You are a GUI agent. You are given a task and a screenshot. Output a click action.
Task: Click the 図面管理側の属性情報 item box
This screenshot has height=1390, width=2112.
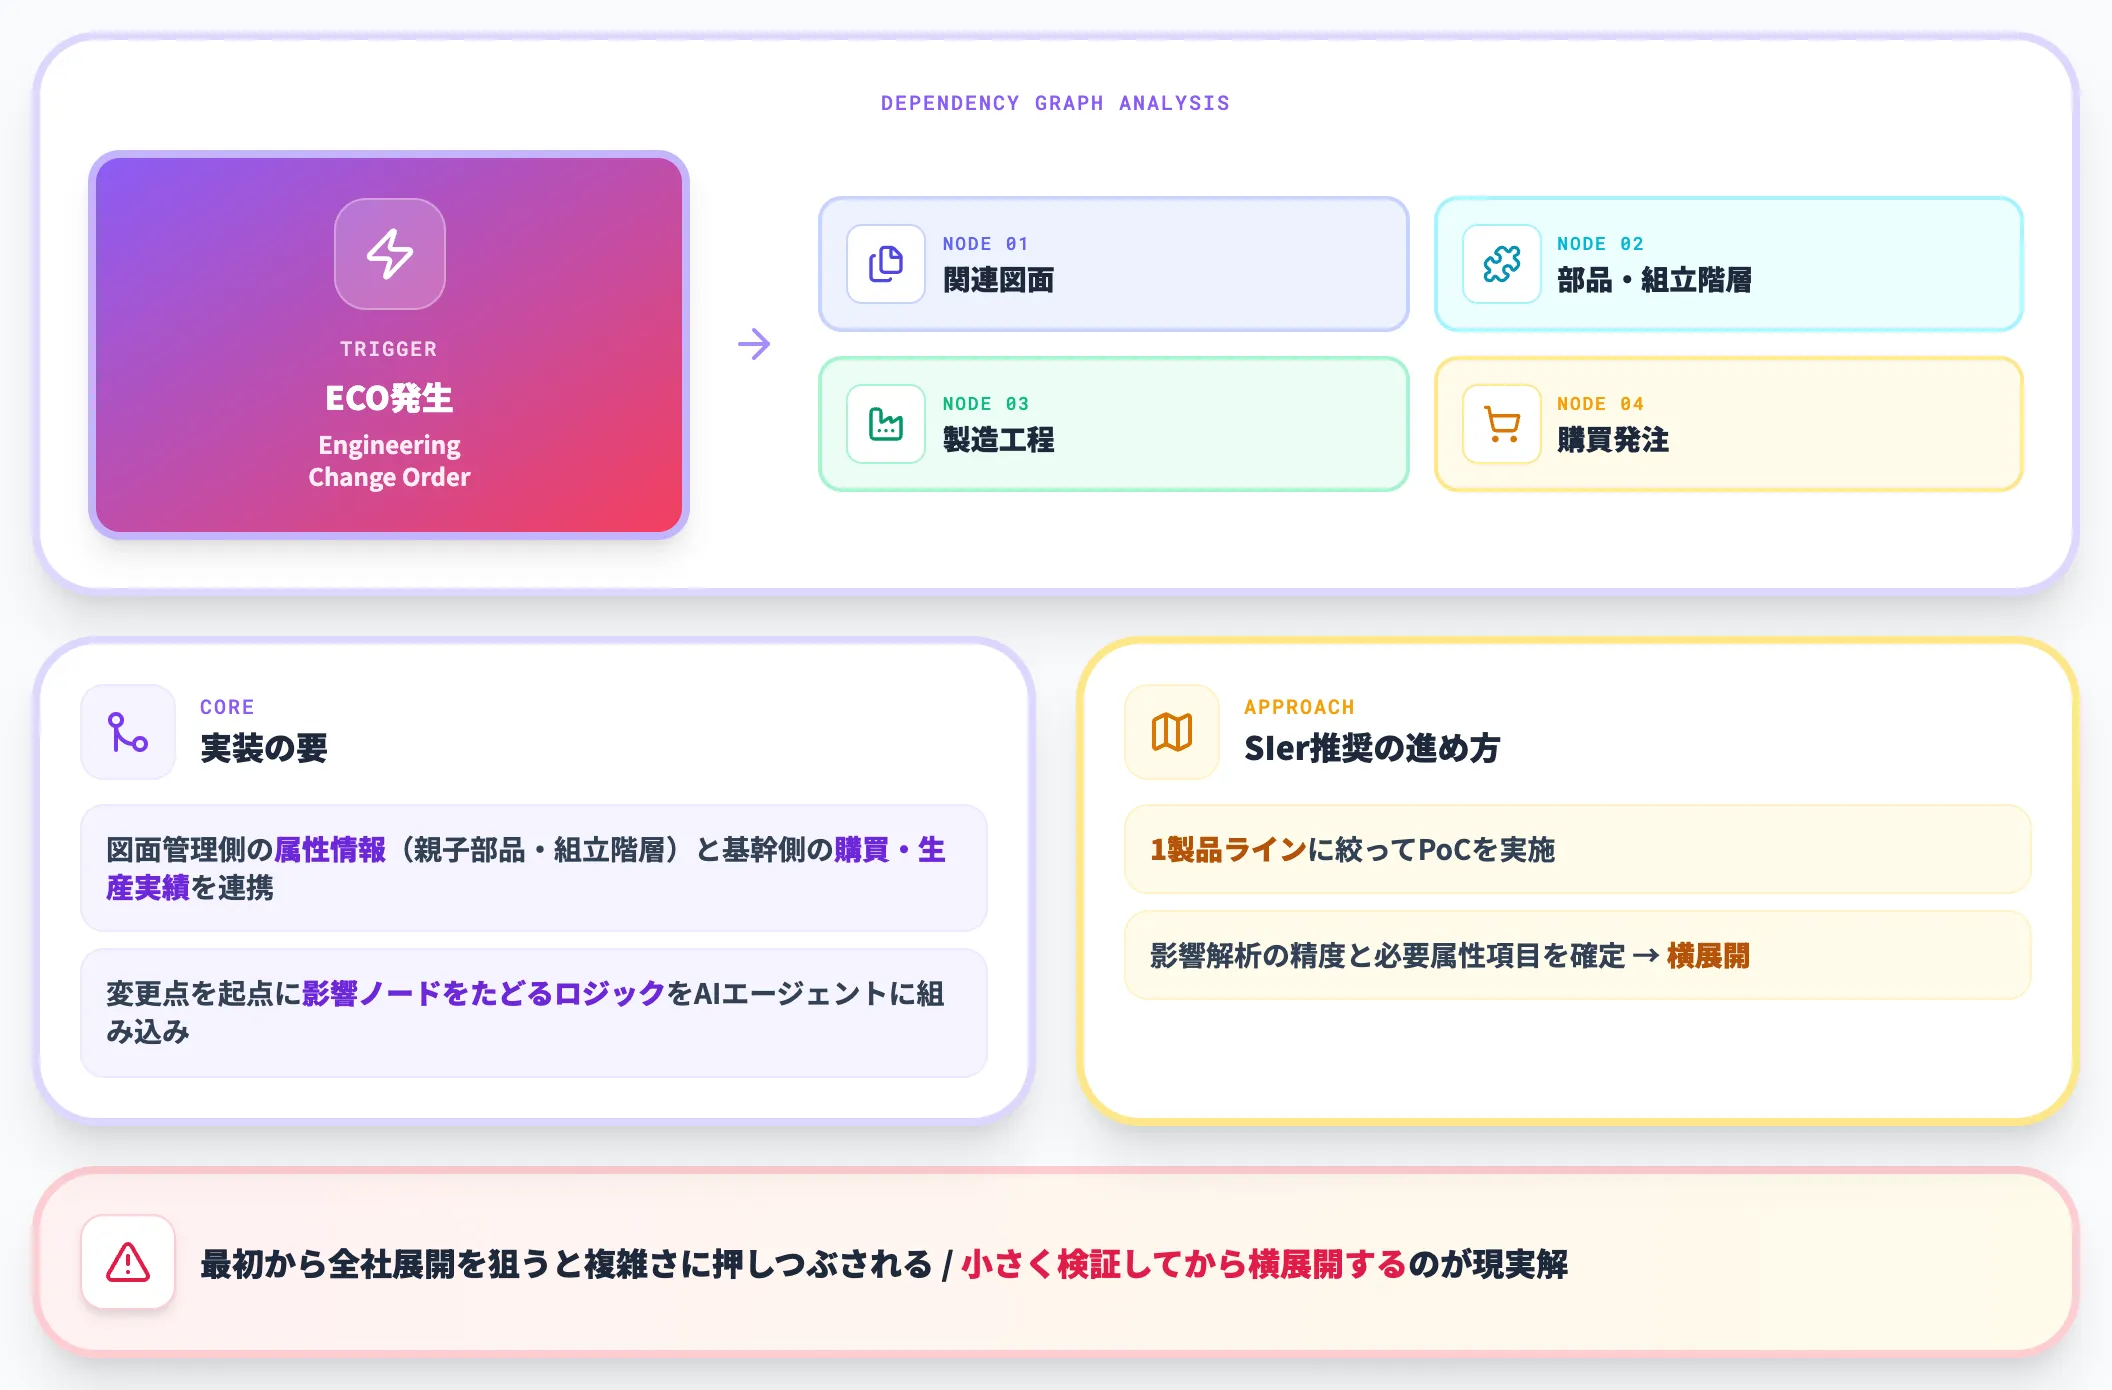coord(534,868)
